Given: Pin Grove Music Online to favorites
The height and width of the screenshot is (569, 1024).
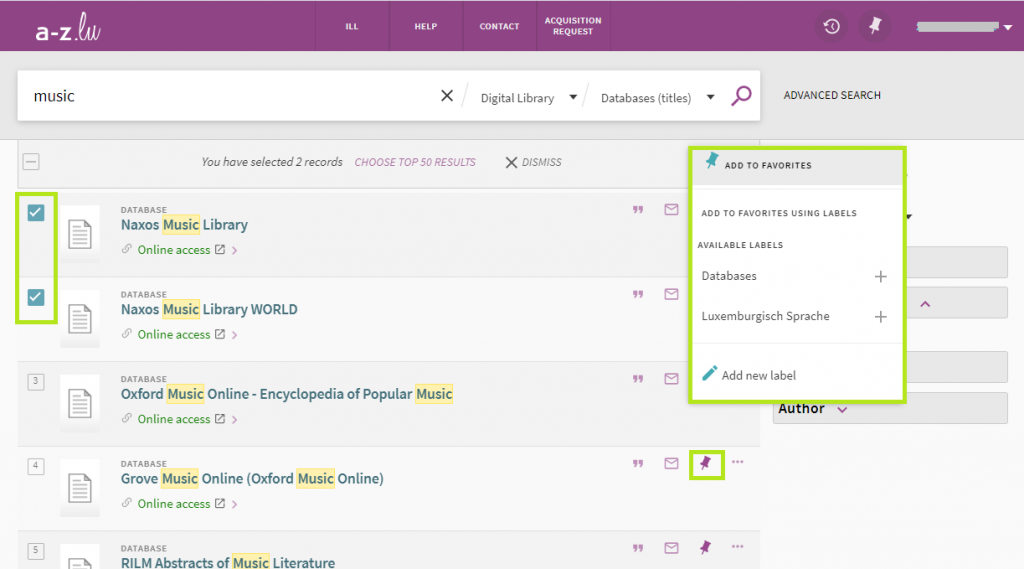Looking at the screenshot, I should [x=705, y=464].
